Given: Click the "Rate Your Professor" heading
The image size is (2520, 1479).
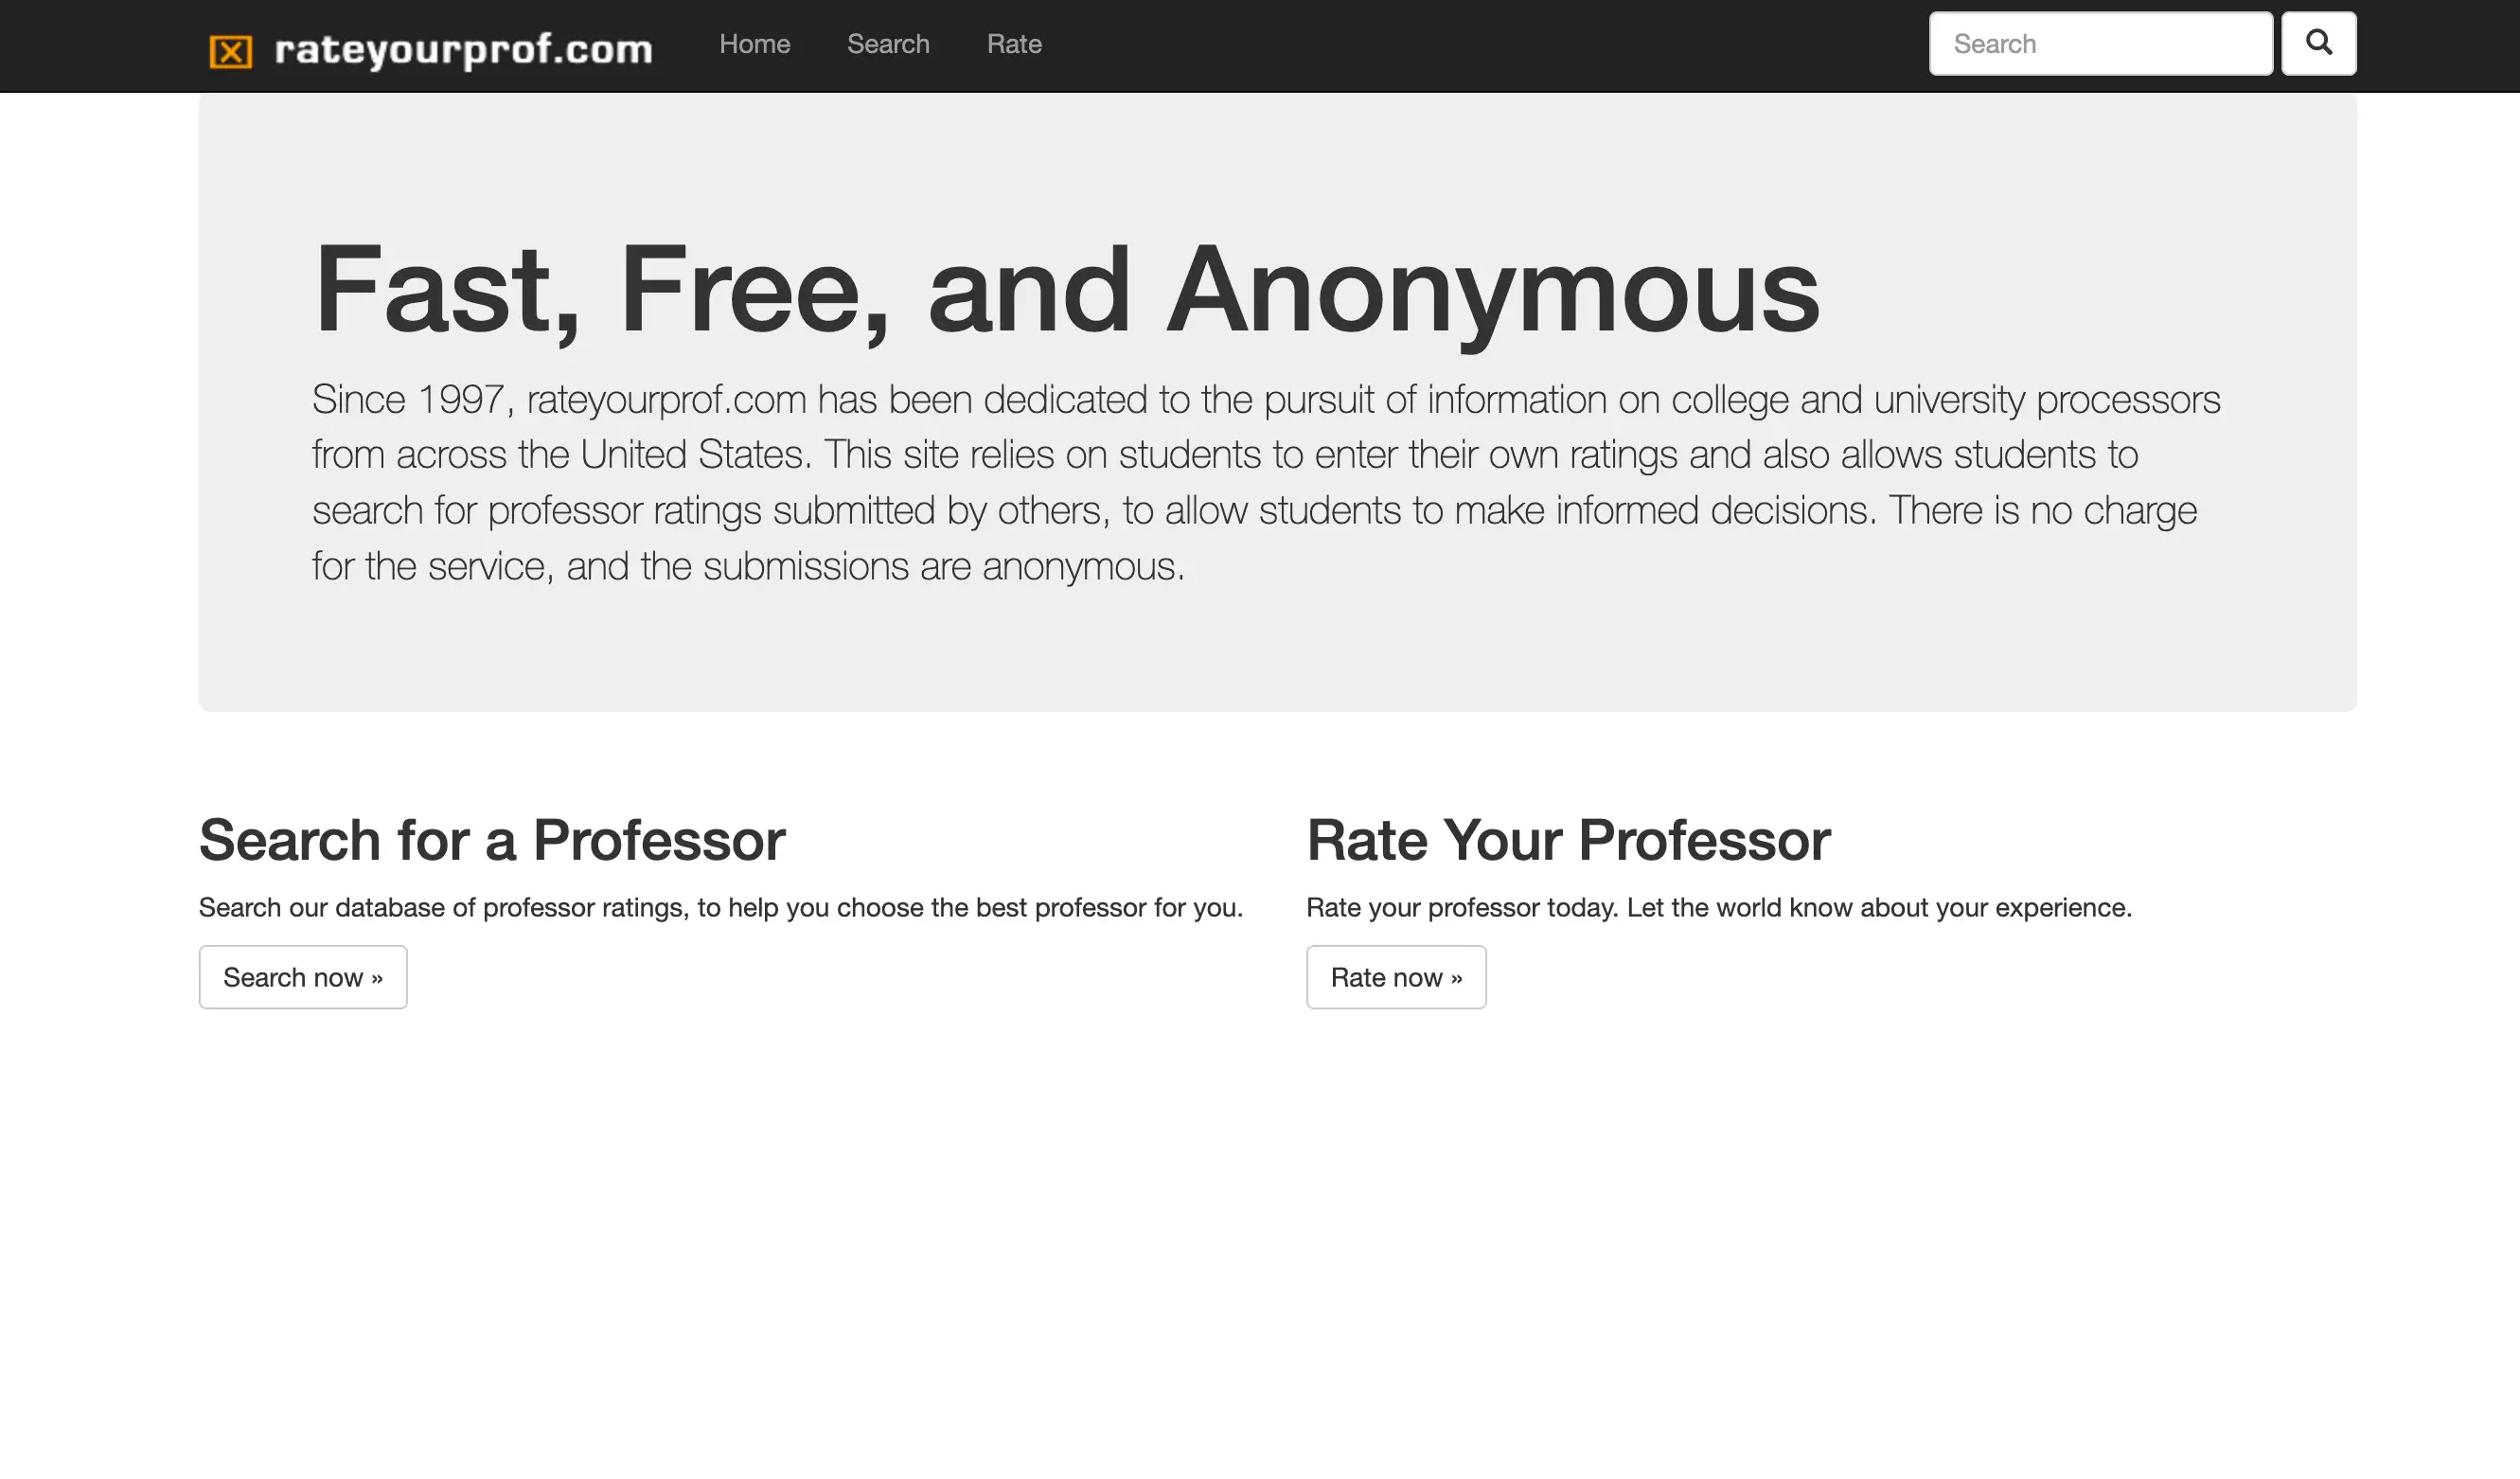Looking at the screenshot, I should [1568, 839].
